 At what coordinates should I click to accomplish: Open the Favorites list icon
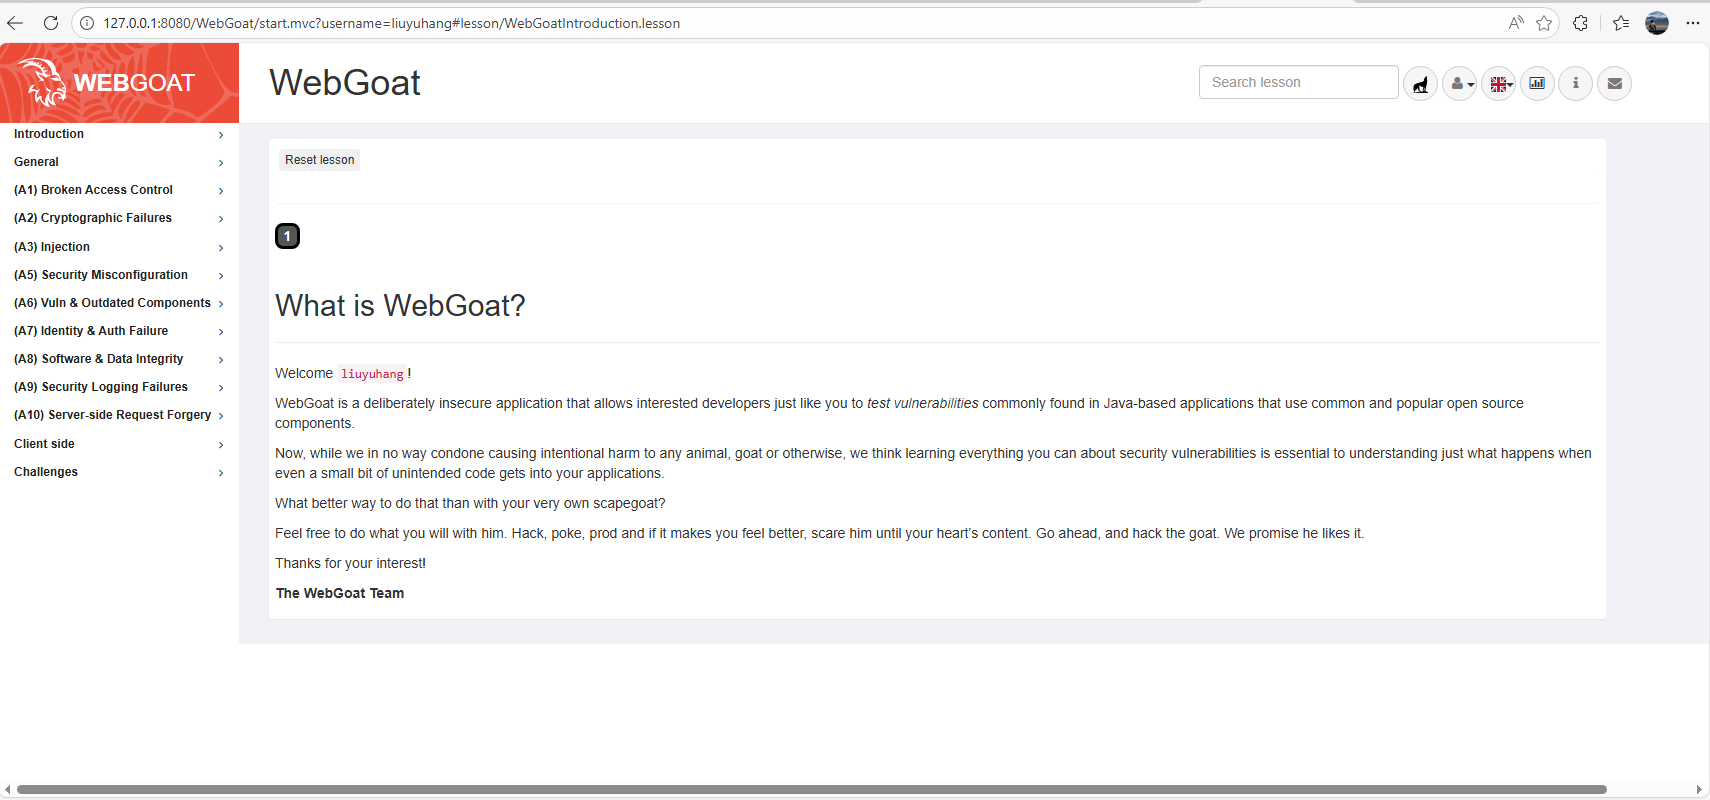click(1621, 23)
